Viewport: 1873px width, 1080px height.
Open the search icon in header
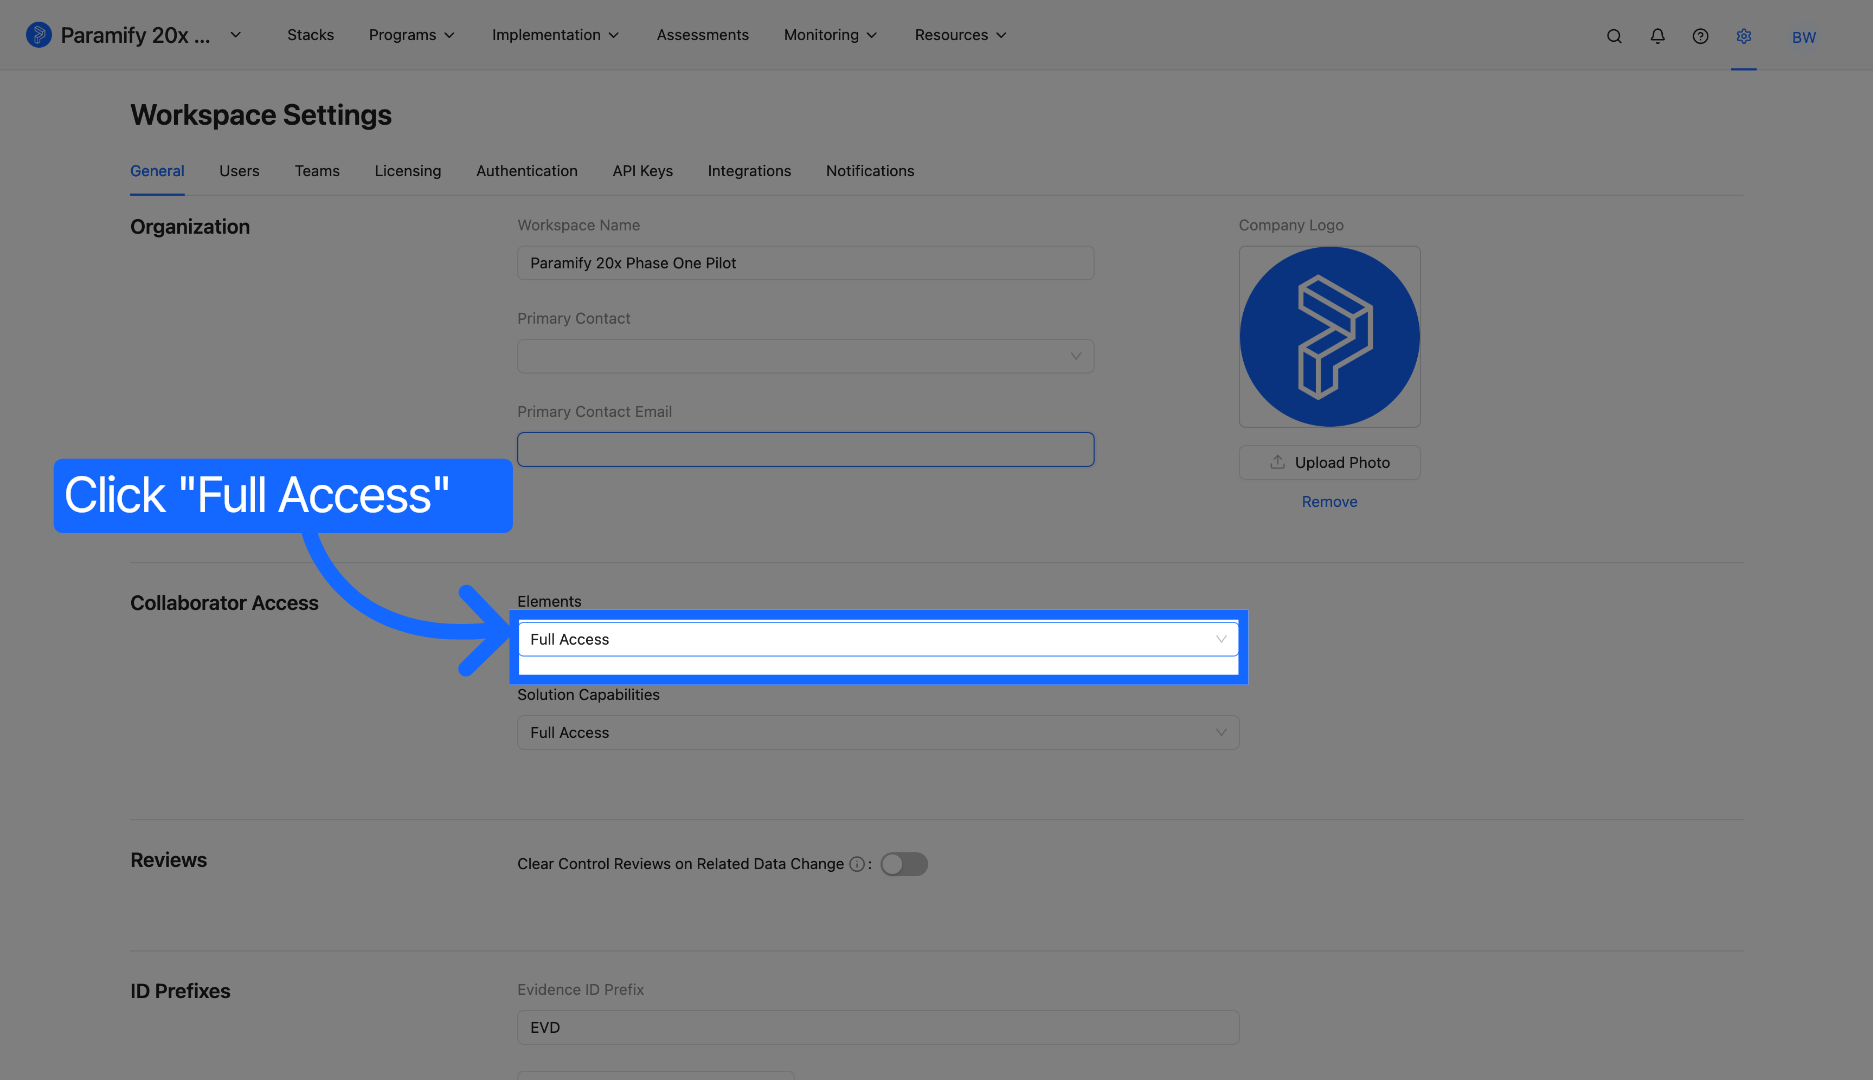[x=1614, y=36]
